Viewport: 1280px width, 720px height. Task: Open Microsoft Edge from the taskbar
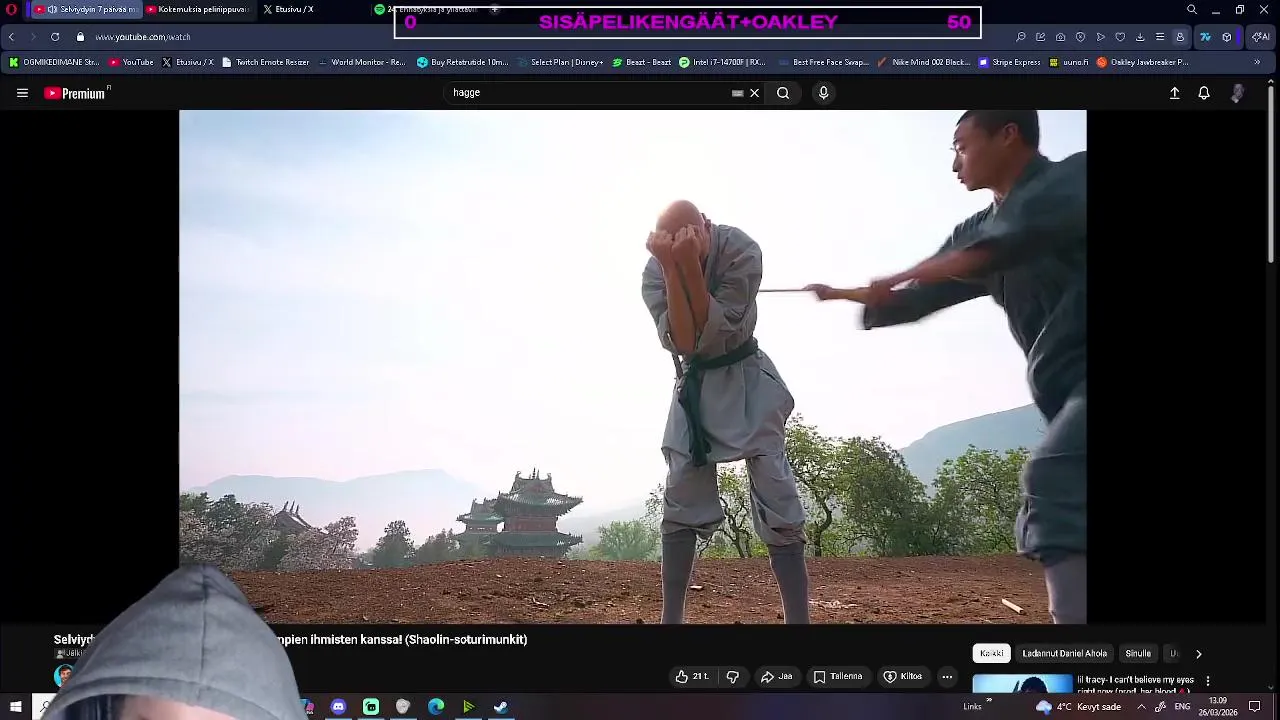436,707
